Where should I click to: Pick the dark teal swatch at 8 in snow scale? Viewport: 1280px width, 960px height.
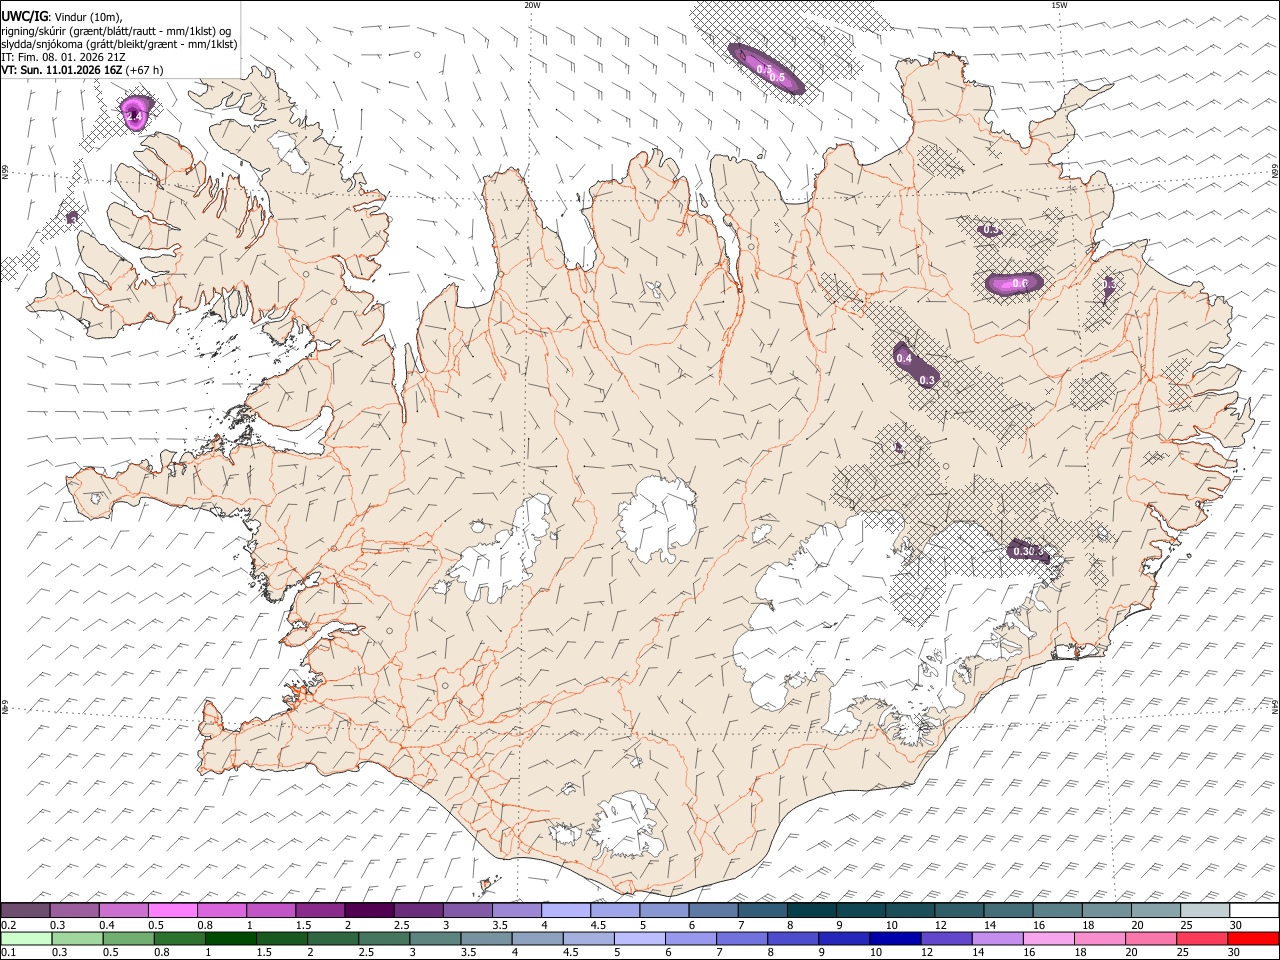(812, 911)
